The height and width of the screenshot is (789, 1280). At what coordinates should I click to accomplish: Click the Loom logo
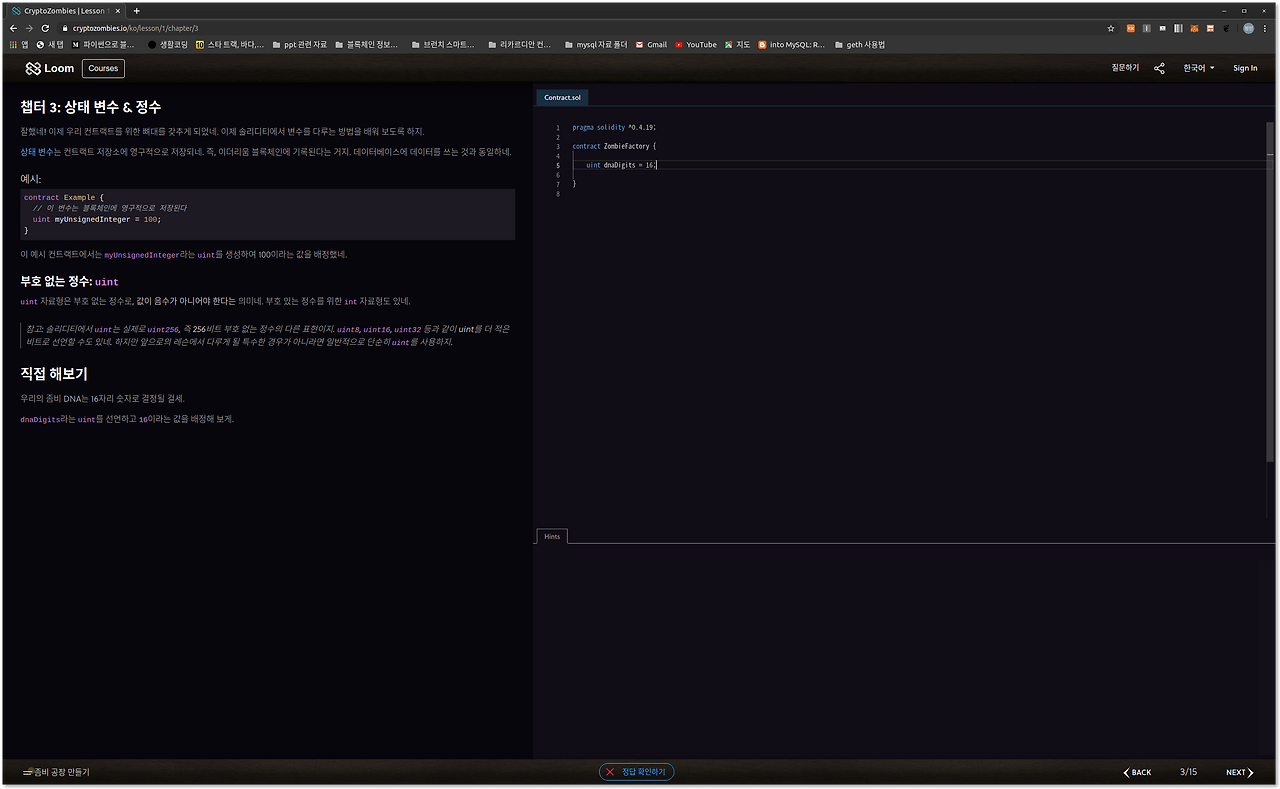point(50,68)
